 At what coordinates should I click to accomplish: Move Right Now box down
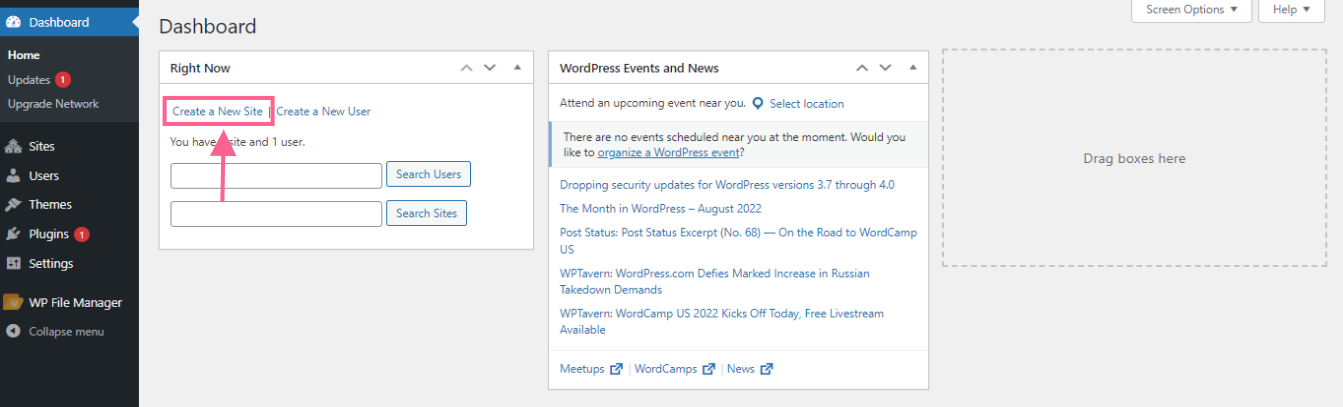click(x=490, y=68)
